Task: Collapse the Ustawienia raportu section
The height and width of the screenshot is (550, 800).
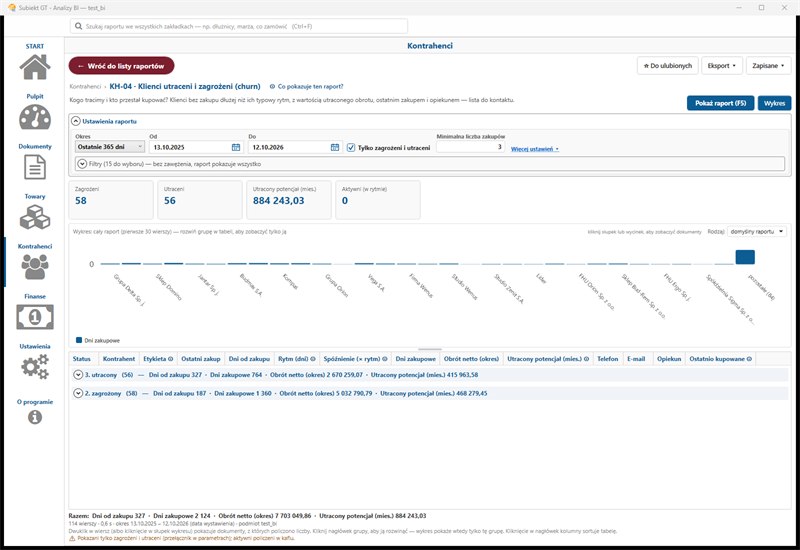Action: click(76, 121)
